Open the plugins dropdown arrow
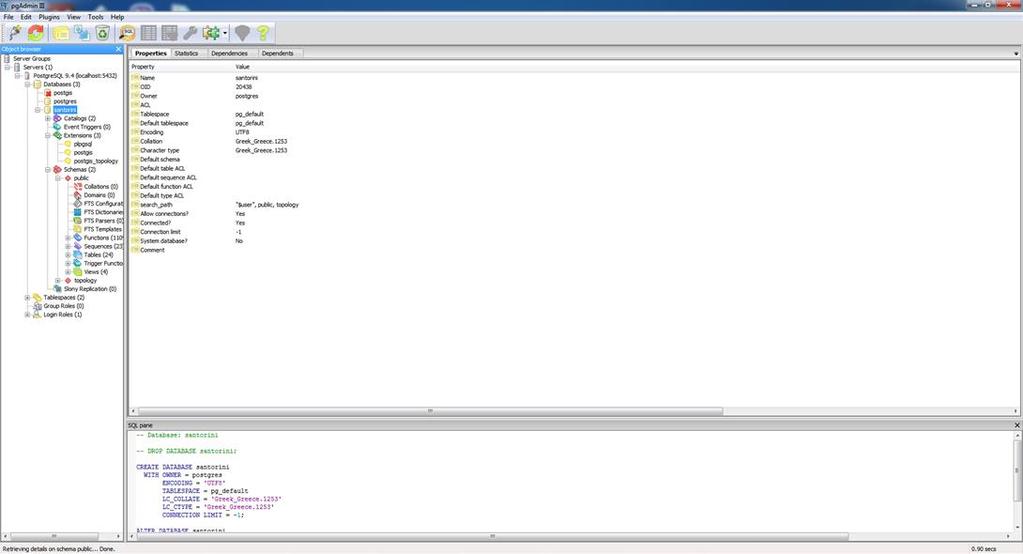Viewport: 1023px width, 554px height. point(225,33)
